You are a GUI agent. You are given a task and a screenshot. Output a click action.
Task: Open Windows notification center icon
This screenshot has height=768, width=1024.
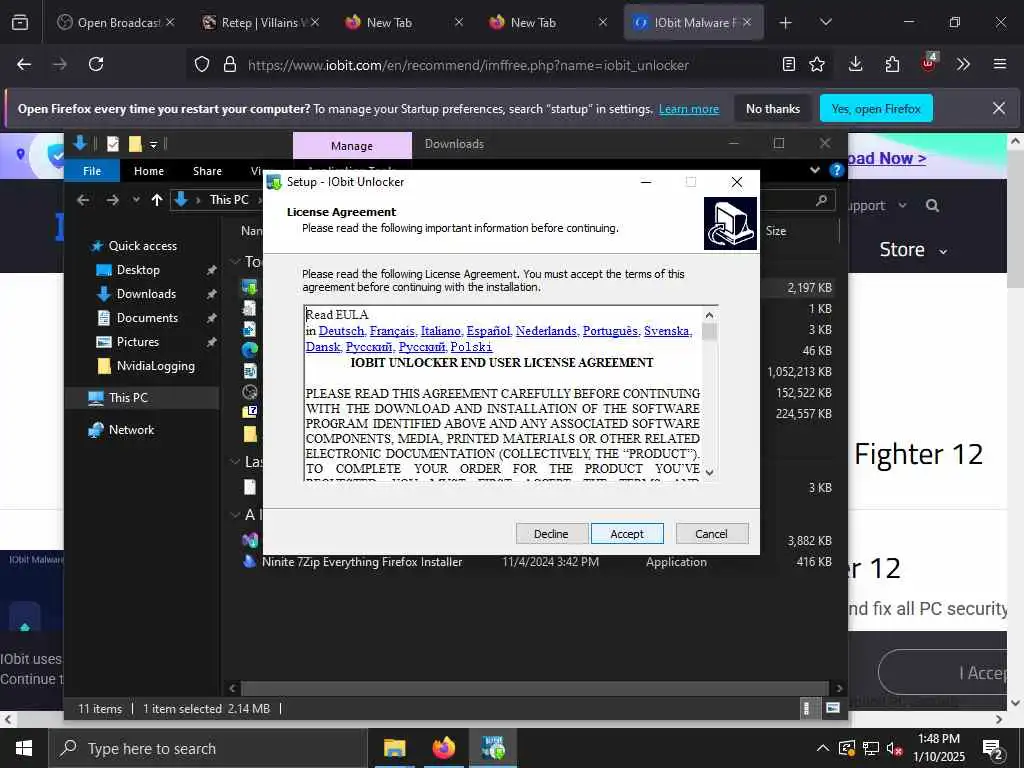(x=992, y=749)
